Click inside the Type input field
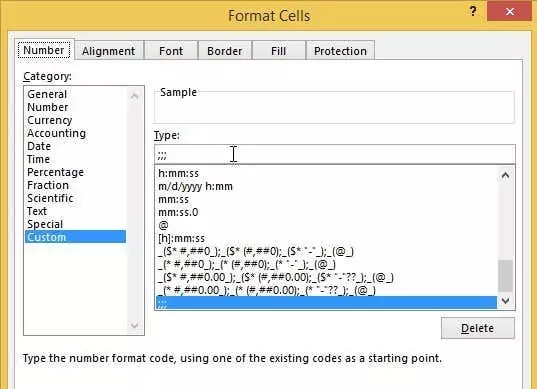Screen dimensions: 537x389 click(x=334, y=154)
